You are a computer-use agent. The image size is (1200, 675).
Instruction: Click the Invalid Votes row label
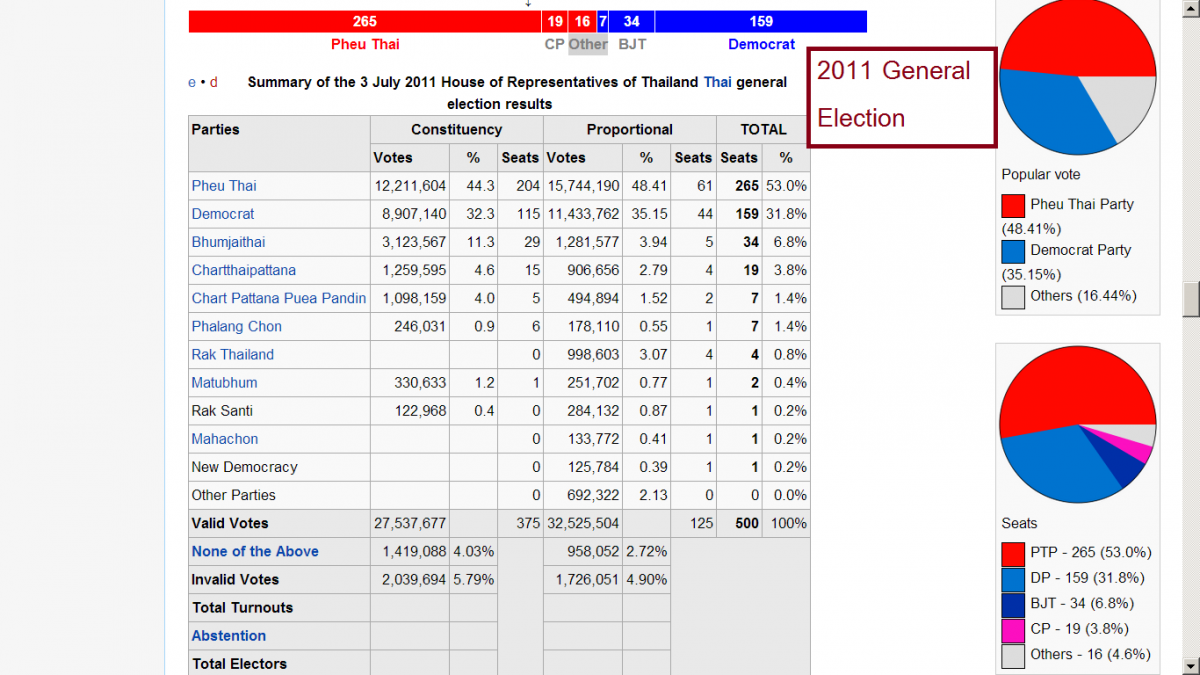pos(235,579)
